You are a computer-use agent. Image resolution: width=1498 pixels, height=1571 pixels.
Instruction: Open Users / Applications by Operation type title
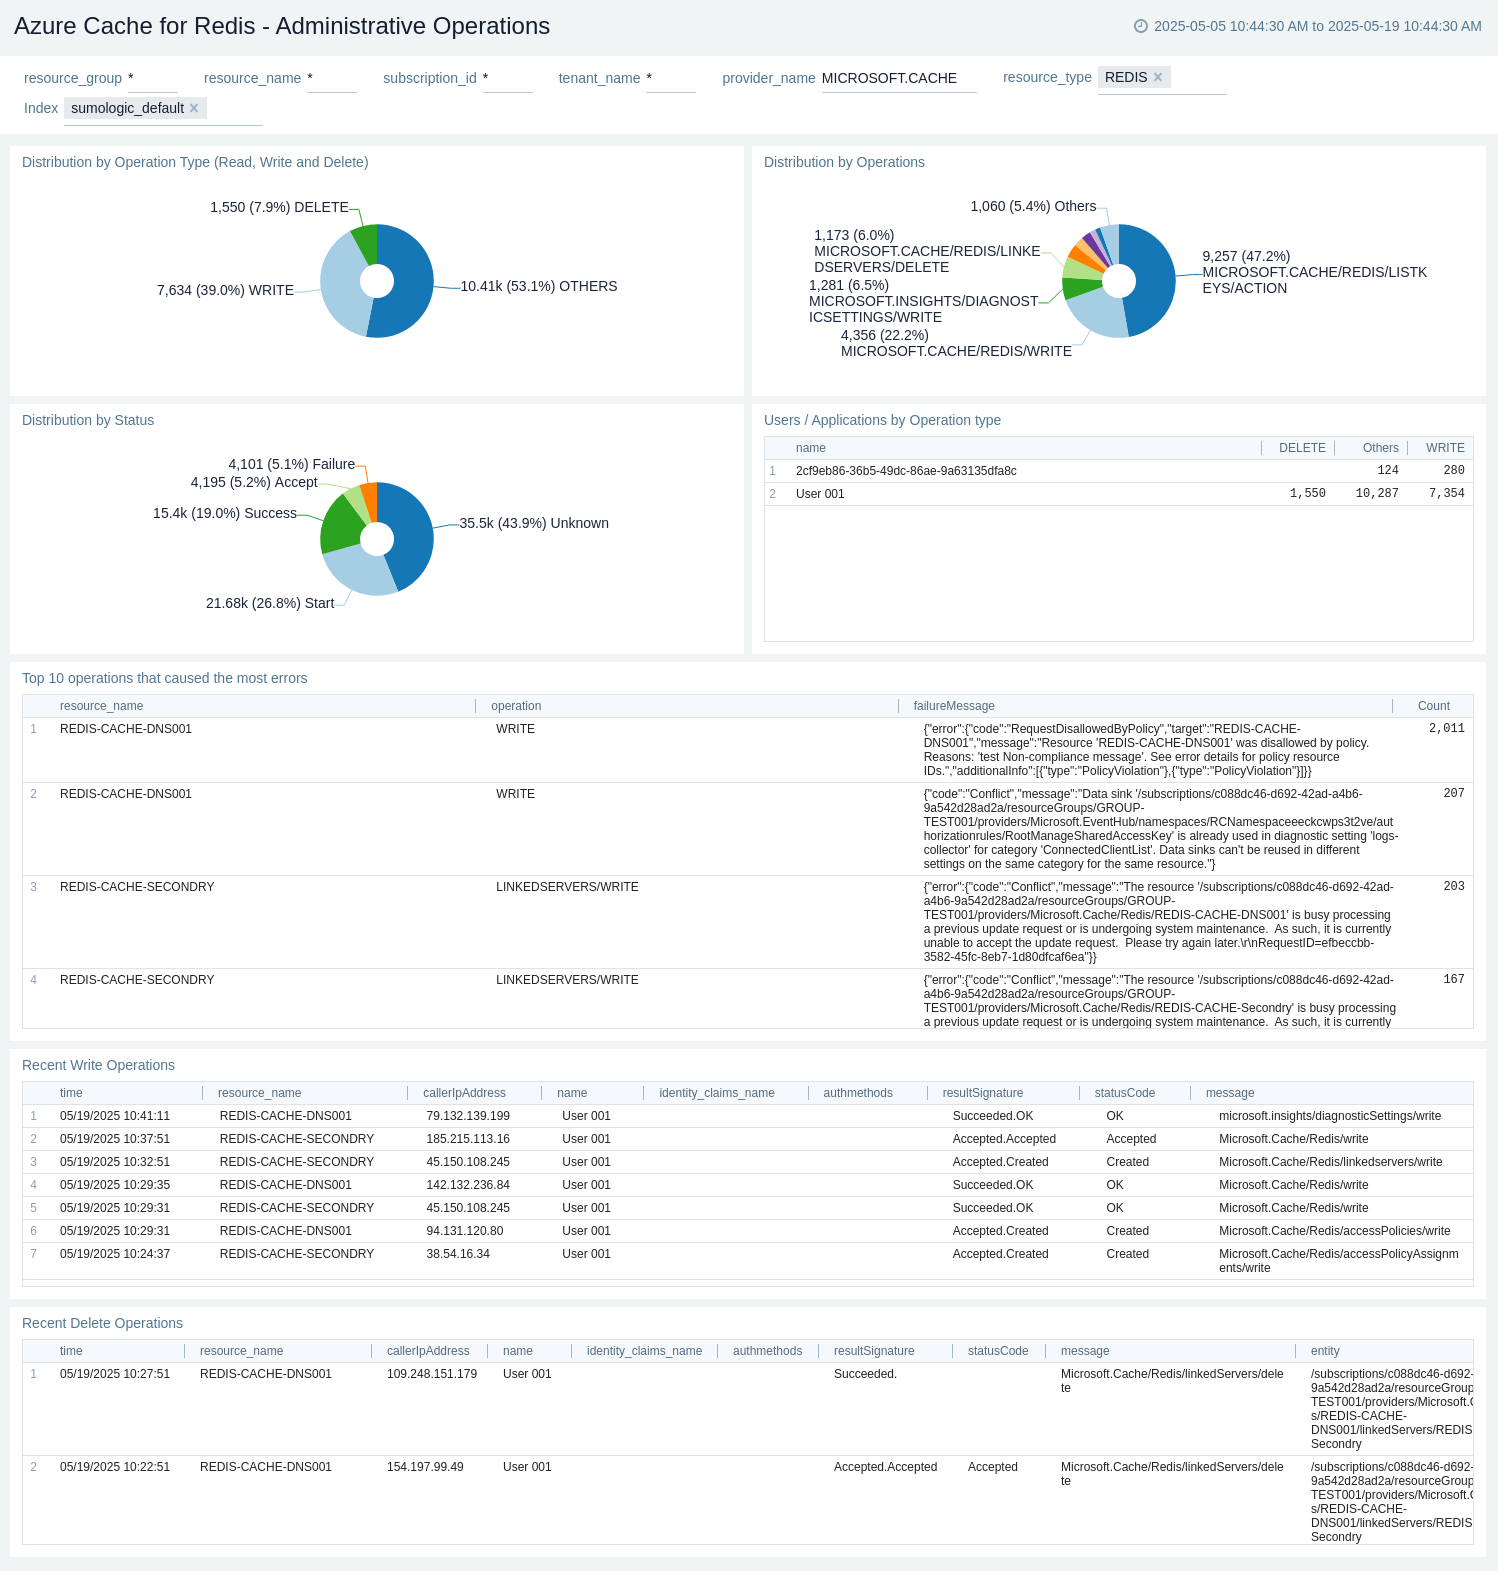pos(882,420)
